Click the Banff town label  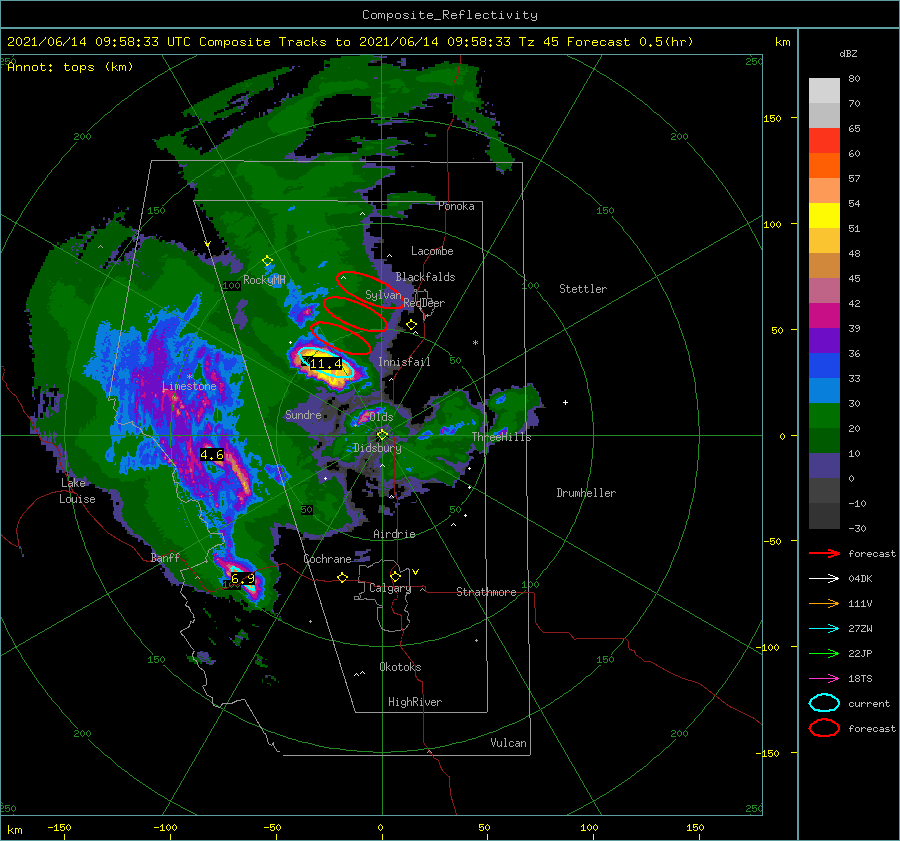[165, 558]
